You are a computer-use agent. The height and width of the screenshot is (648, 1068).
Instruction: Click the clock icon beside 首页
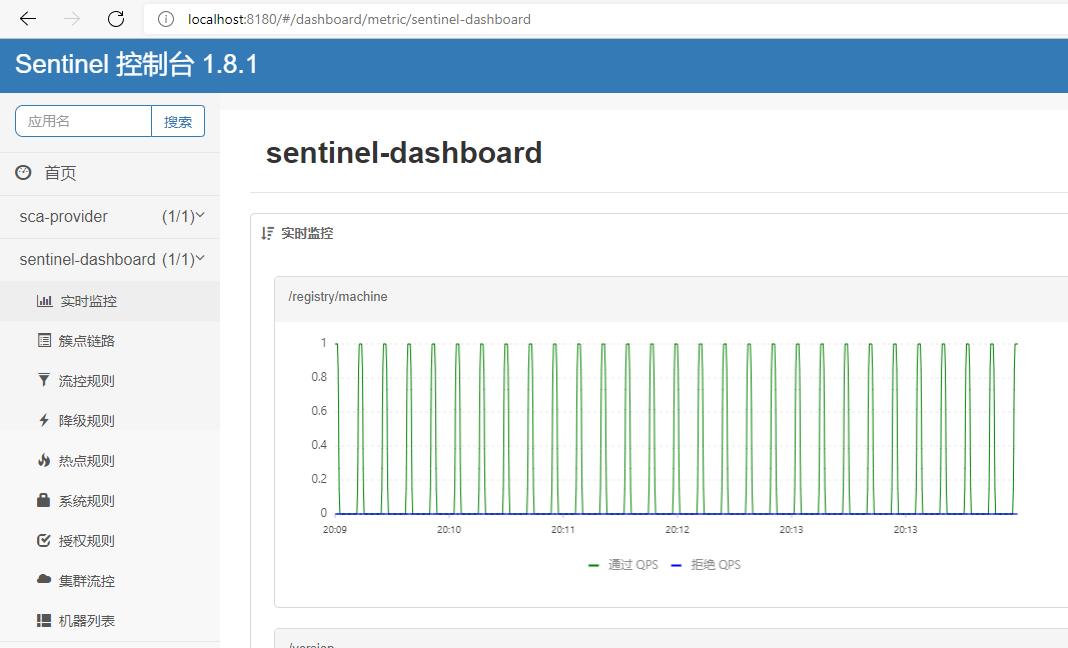point(22,172)
